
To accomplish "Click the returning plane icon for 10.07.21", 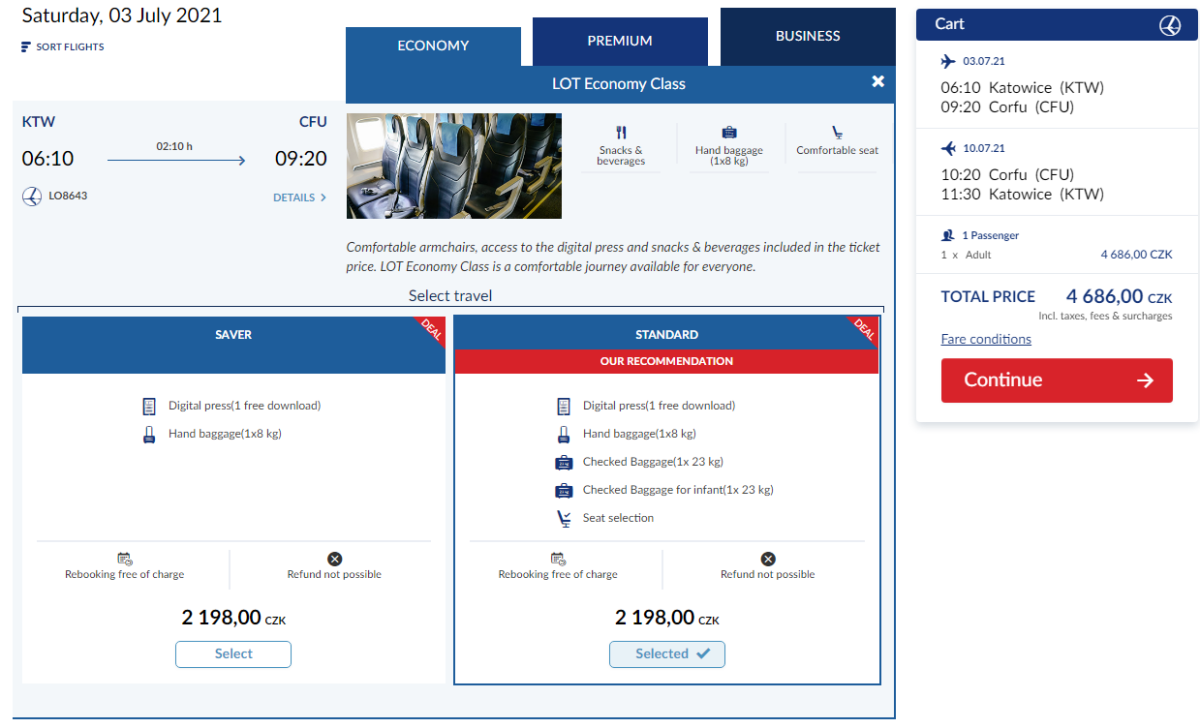I will click(x=949, y=149).
